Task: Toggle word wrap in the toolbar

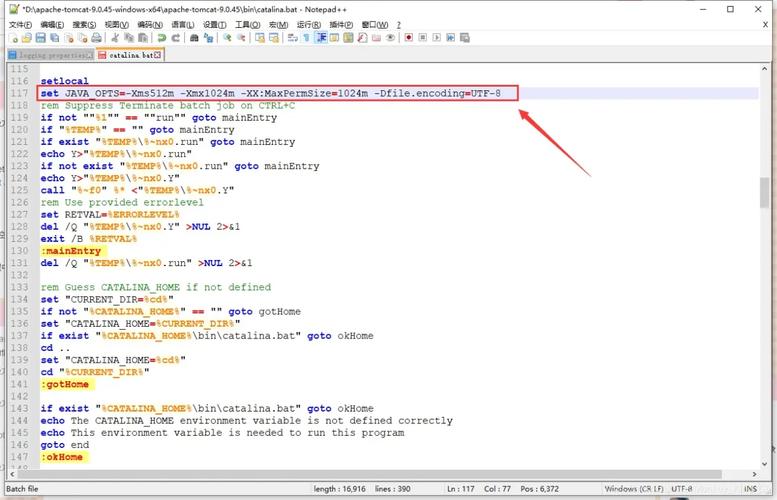Action: [292, 38]
